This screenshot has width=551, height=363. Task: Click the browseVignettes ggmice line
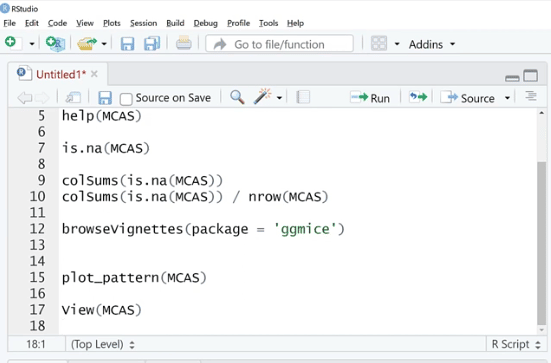click(203, 229)
